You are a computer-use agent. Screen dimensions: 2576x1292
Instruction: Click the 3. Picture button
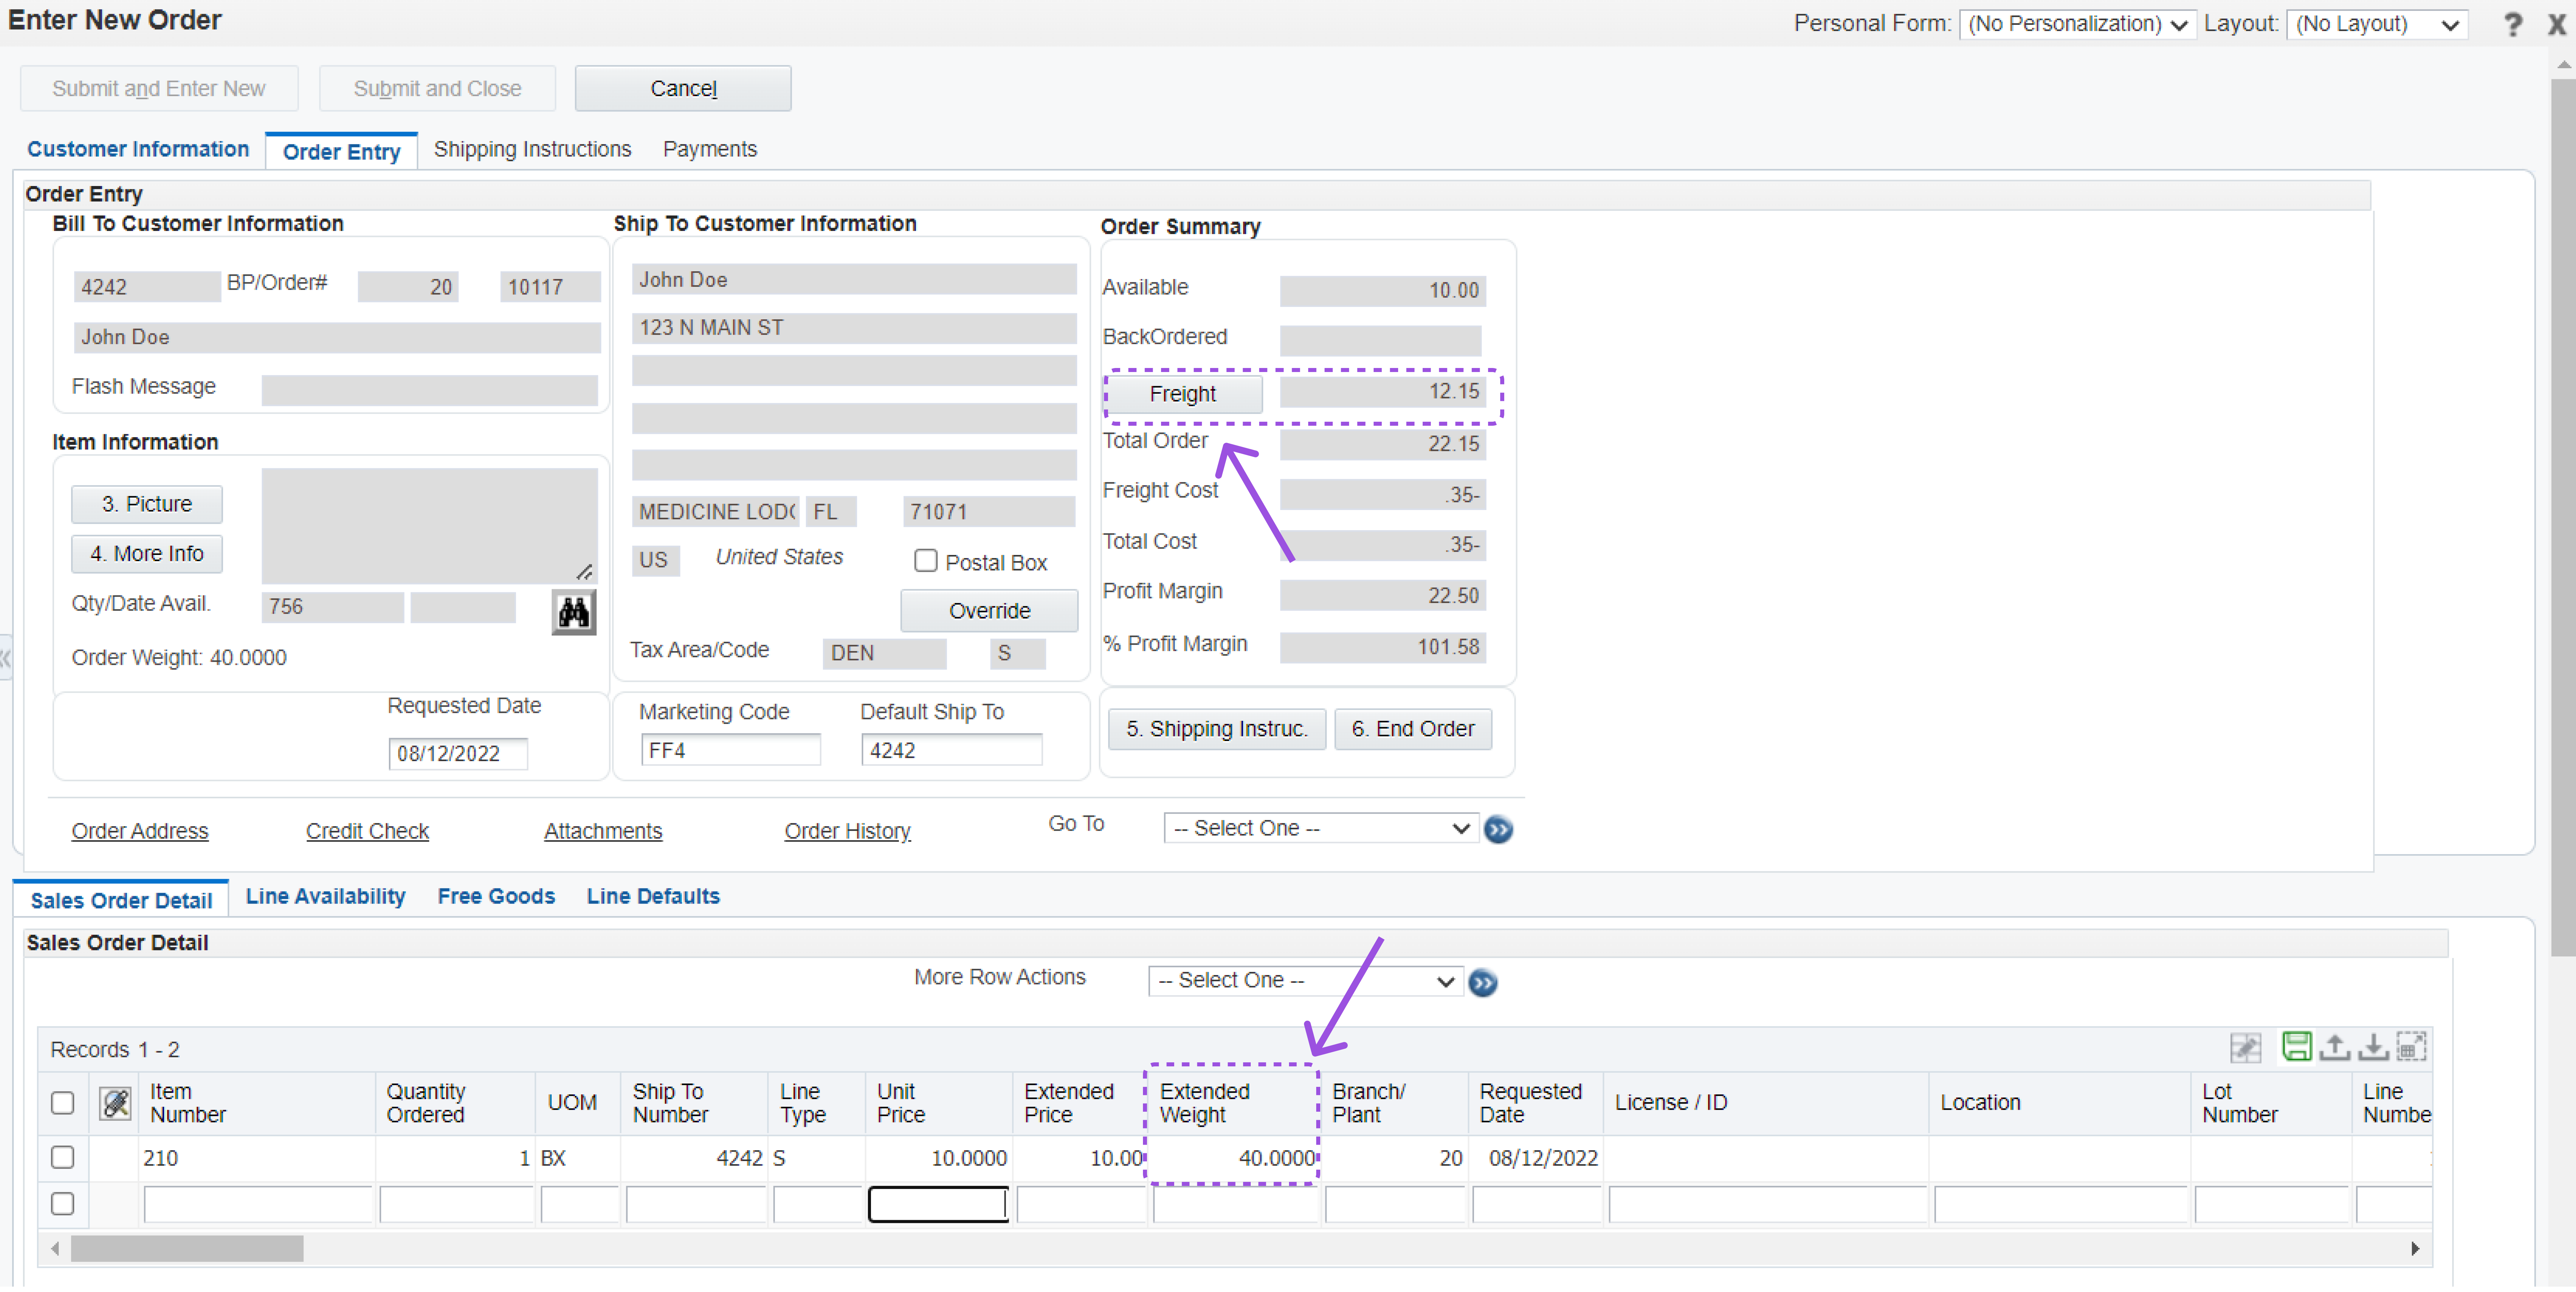147,504
